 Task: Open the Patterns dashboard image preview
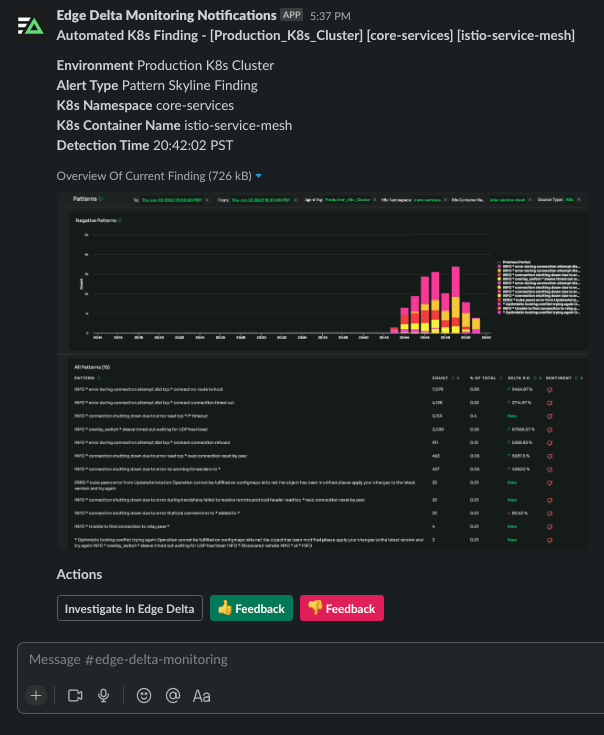tap(322, 371)
